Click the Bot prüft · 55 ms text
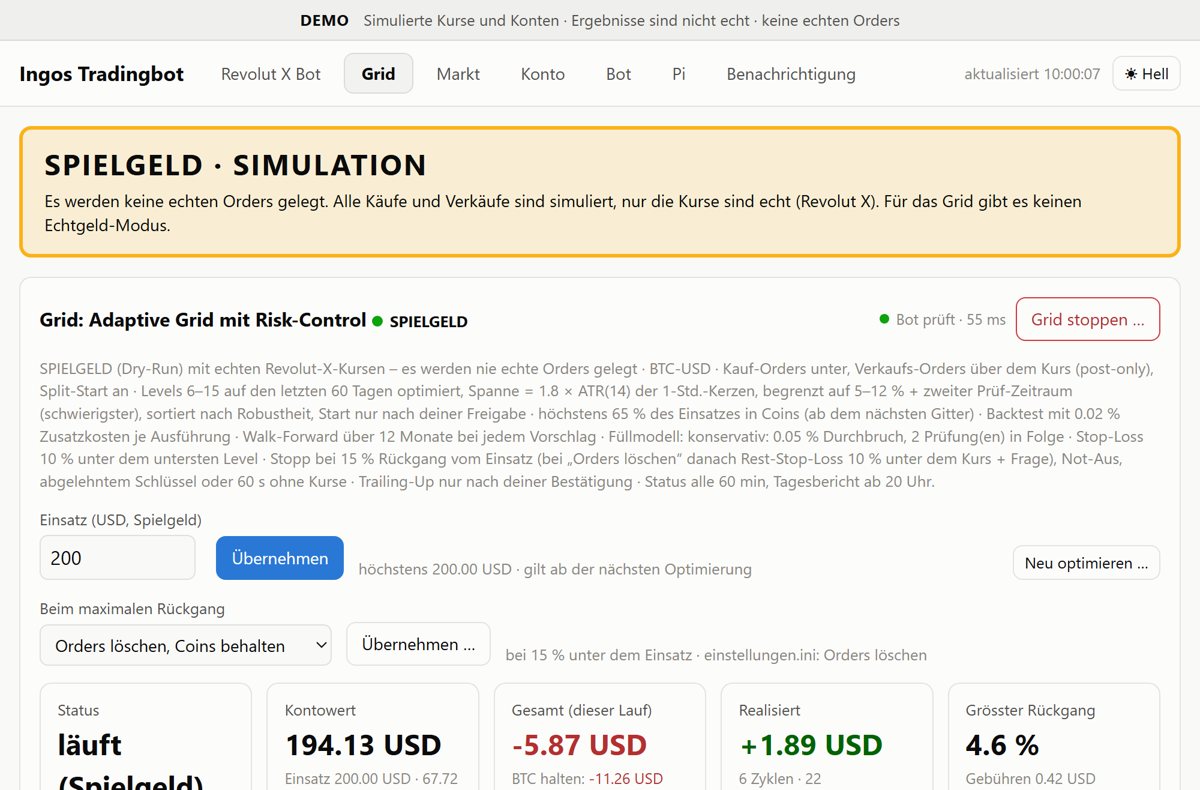The image size is (1200, 790). 951,320
